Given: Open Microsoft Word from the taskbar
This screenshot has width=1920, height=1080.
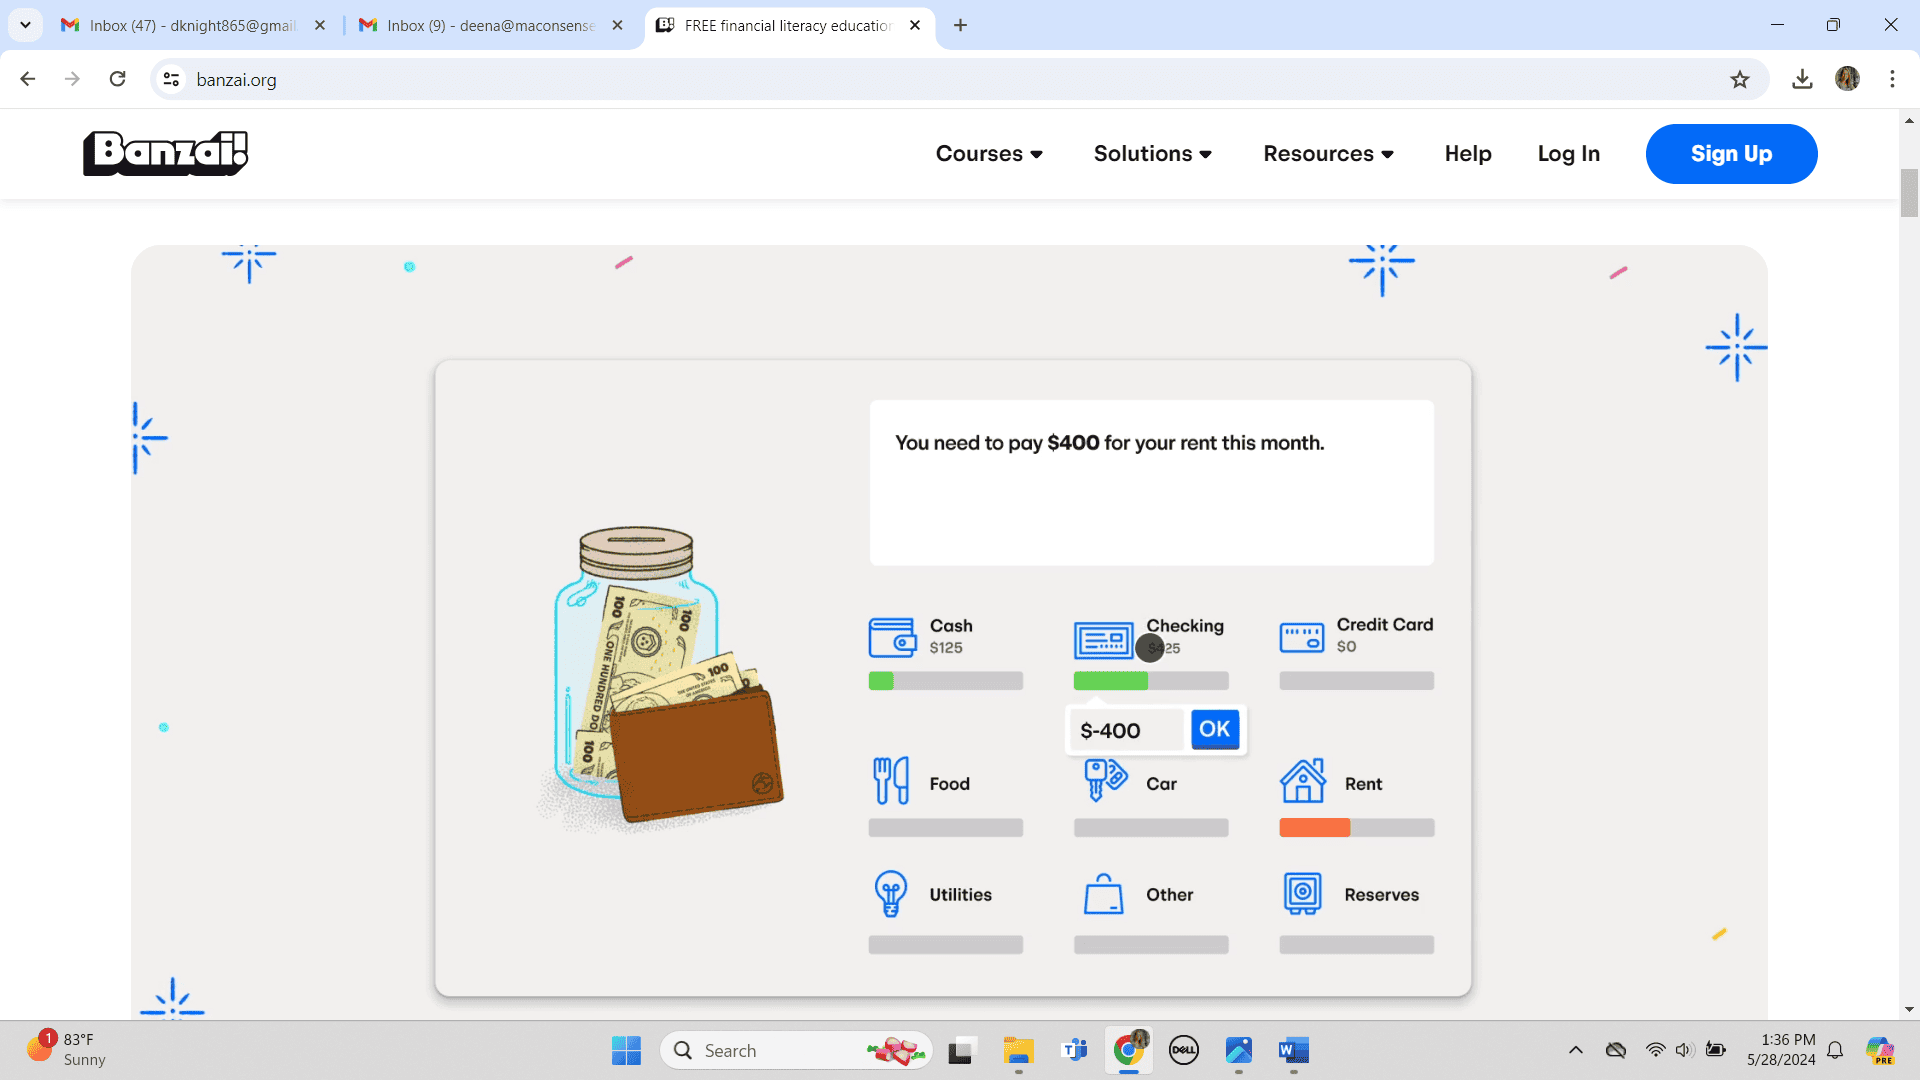Looking at the screenshot, I should pos(1293,1051).
